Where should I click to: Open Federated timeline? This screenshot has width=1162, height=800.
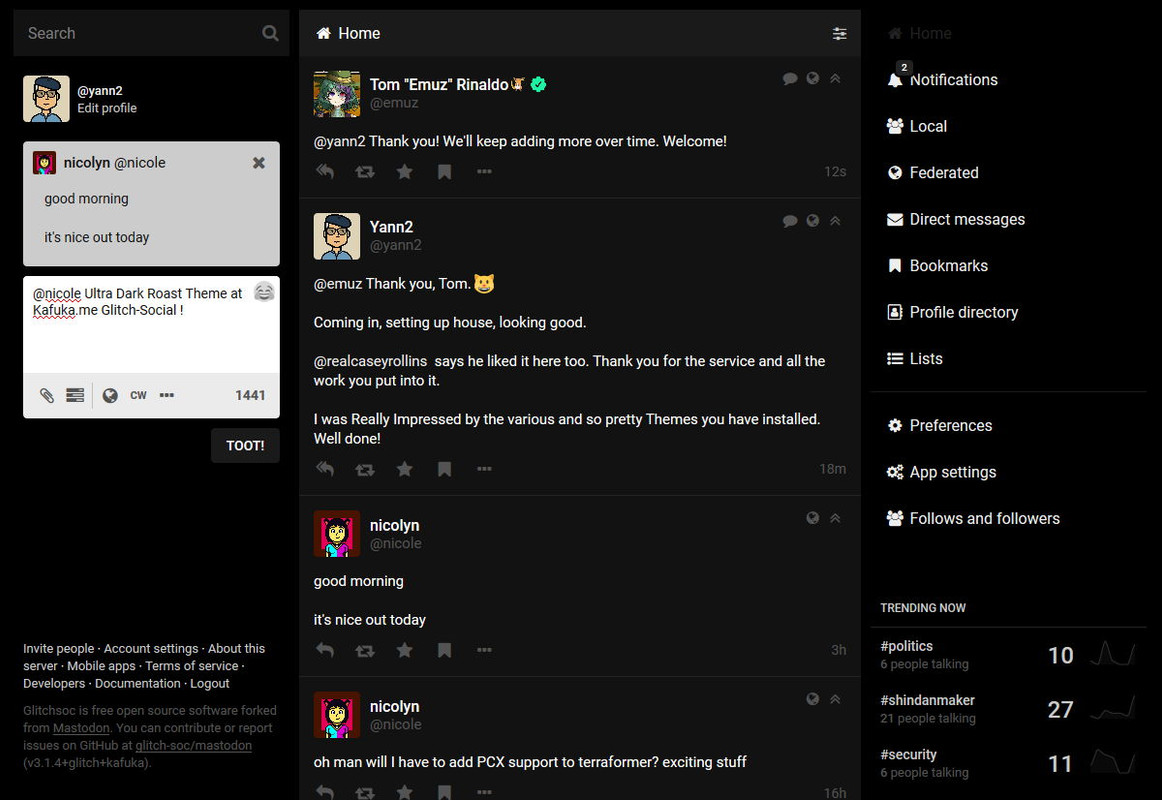tap(933, 173)
